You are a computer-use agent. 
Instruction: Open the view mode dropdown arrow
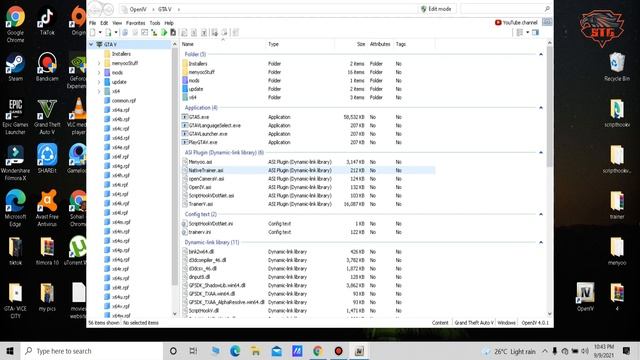coord(527,33)
